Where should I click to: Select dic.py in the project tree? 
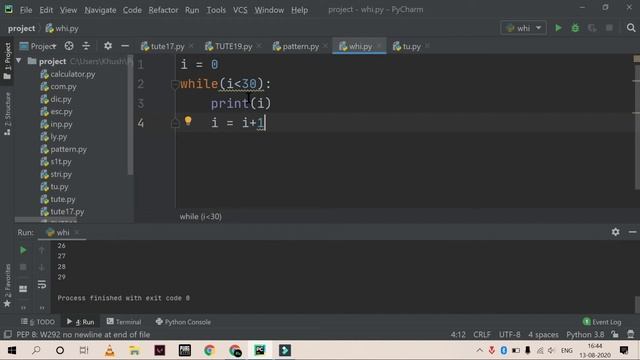[56, 99]
